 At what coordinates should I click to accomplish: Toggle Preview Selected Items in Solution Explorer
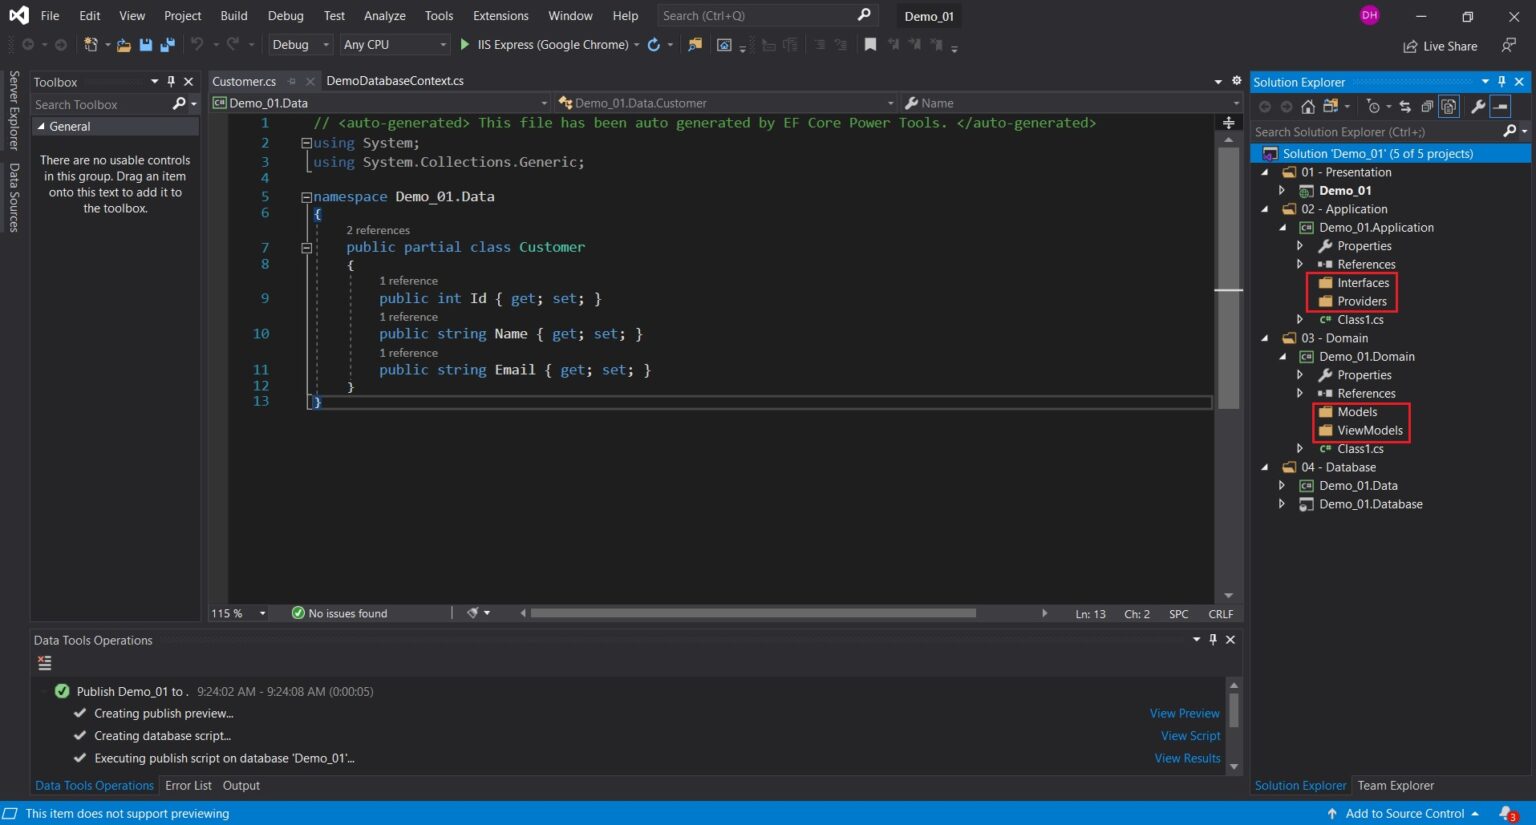coord(1500,107)
